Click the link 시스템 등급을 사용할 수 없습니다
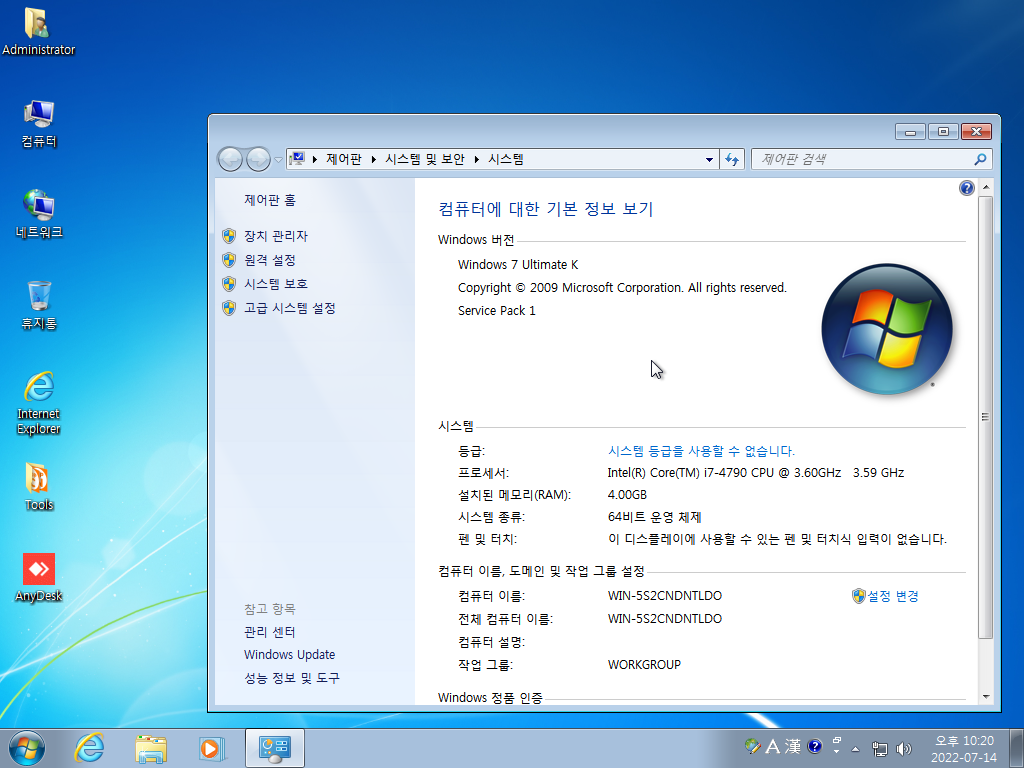1024x768 pixels. coord(701,451)
